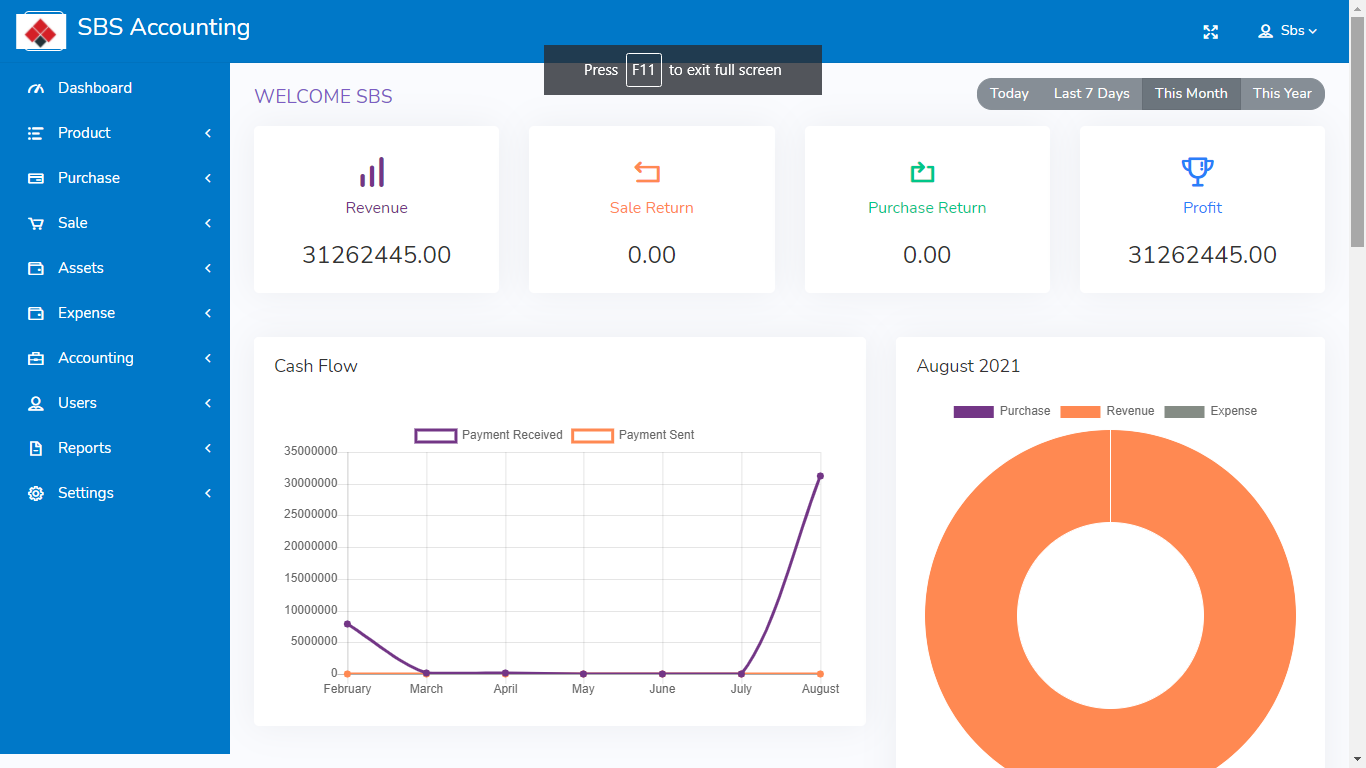Toggle Purchase legend in August 2021 chart

click(1002, 411)
